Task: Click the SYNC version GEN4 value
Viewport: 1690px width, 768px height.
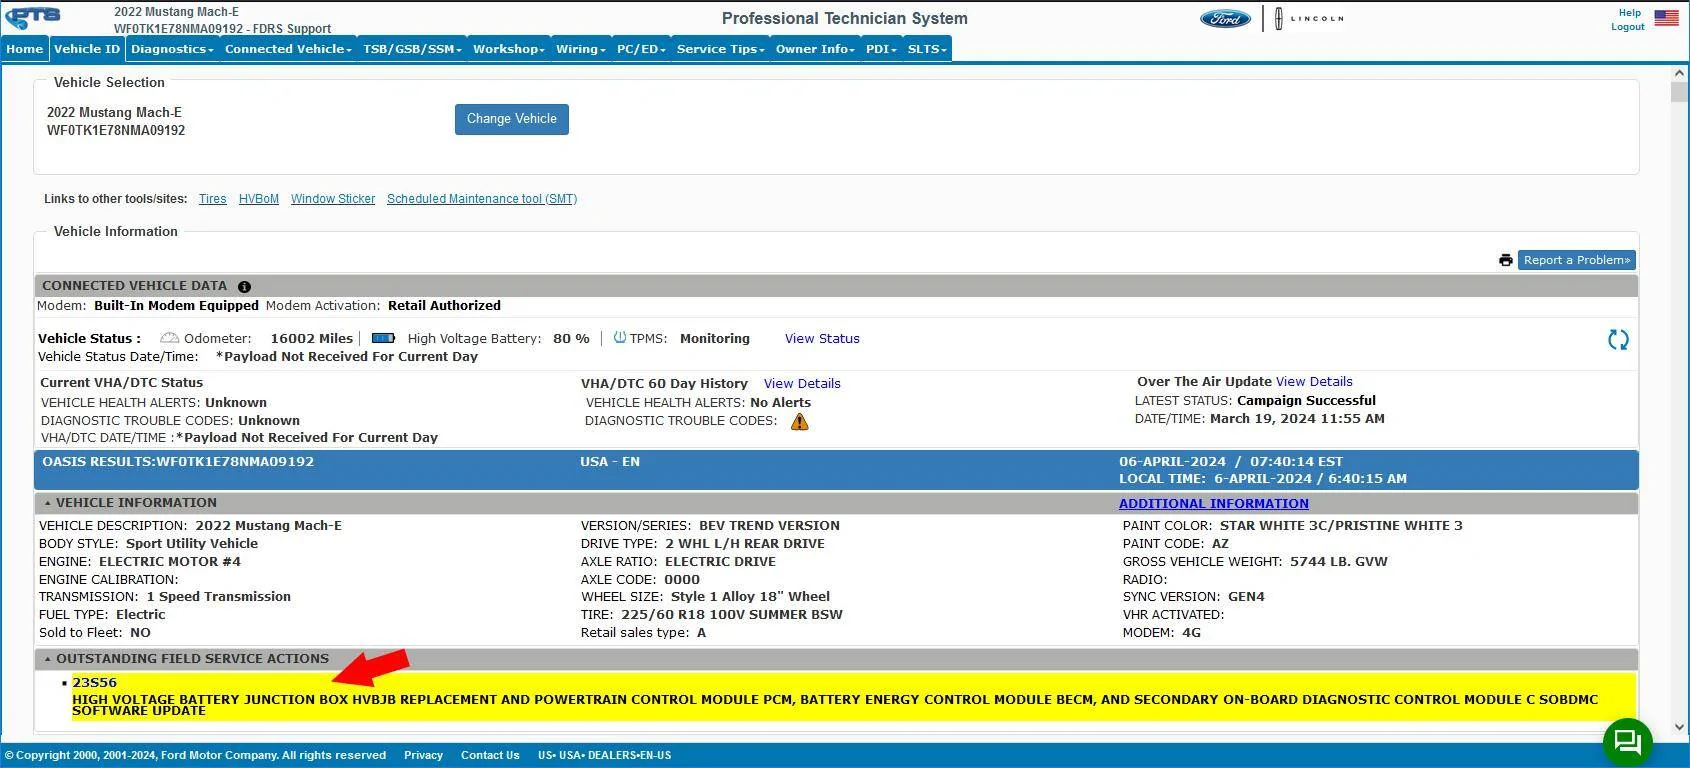Action: pyautogui.click(x=1246, y=597)
